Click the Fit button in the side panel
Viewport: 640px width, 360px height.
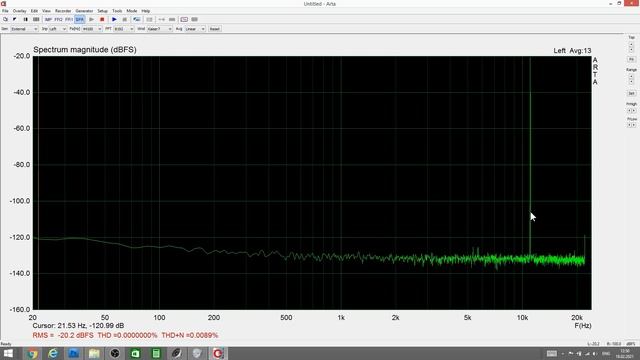tap(631, 59)
